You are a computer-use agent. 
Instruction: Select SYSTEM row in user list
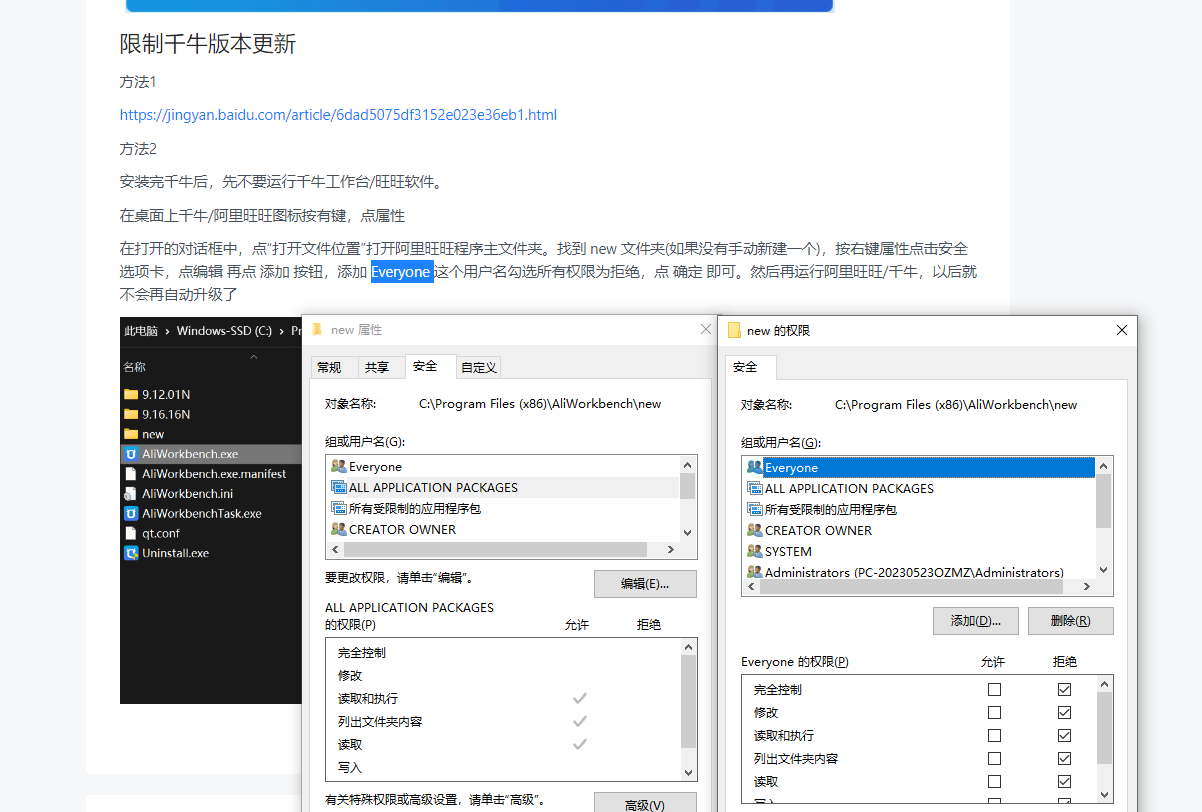click(919, 552)
